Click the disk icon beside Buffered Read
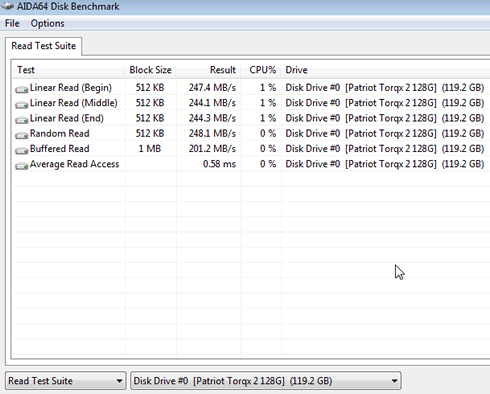The width and height of the screenshot is (490, 394). coord(22,151)
